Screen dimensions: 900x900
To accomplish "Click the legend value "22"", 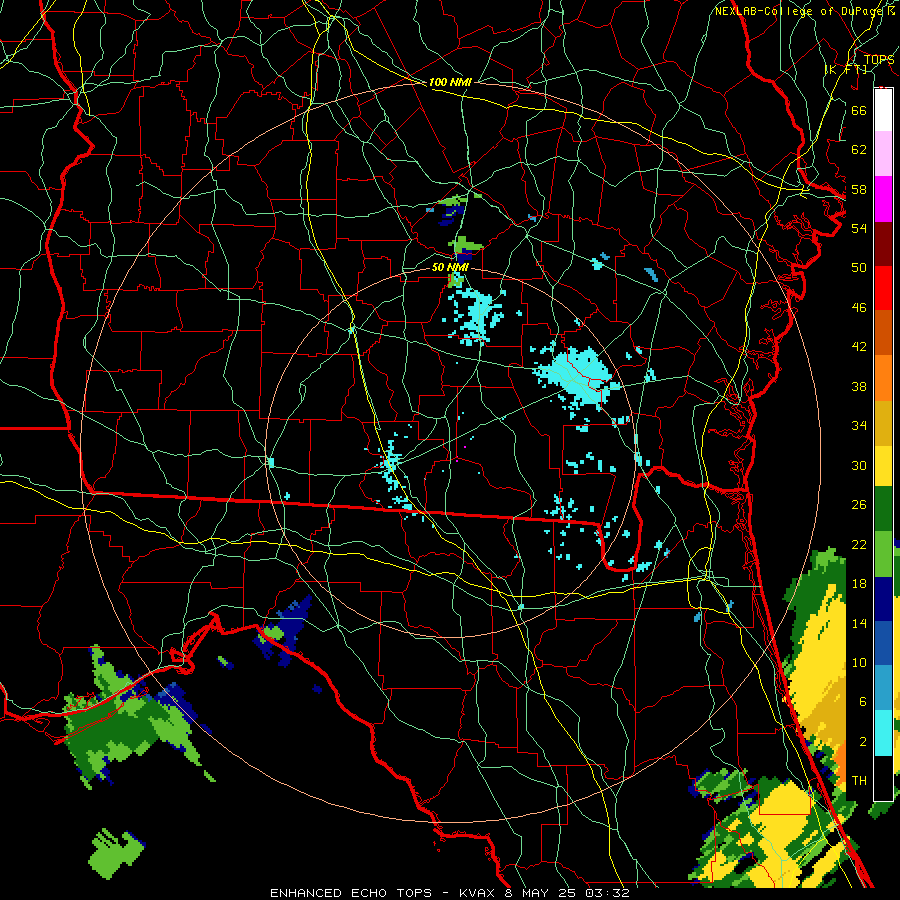I will [x=859, y=544].
